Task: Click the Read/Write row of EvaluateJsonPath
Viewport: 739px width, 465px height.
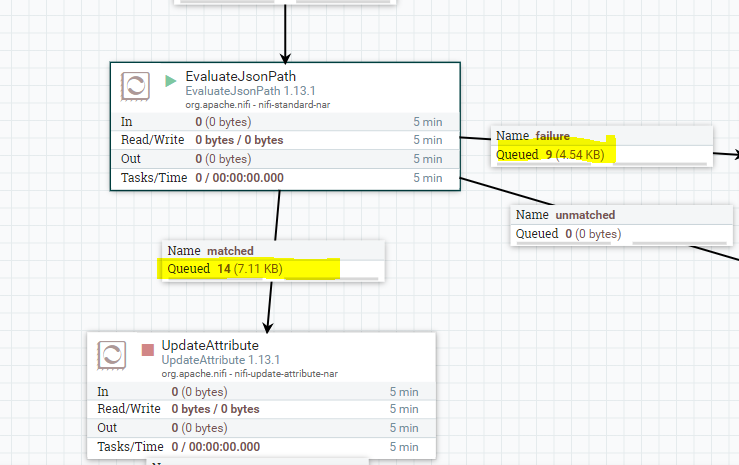Action: tap(285, 140)
